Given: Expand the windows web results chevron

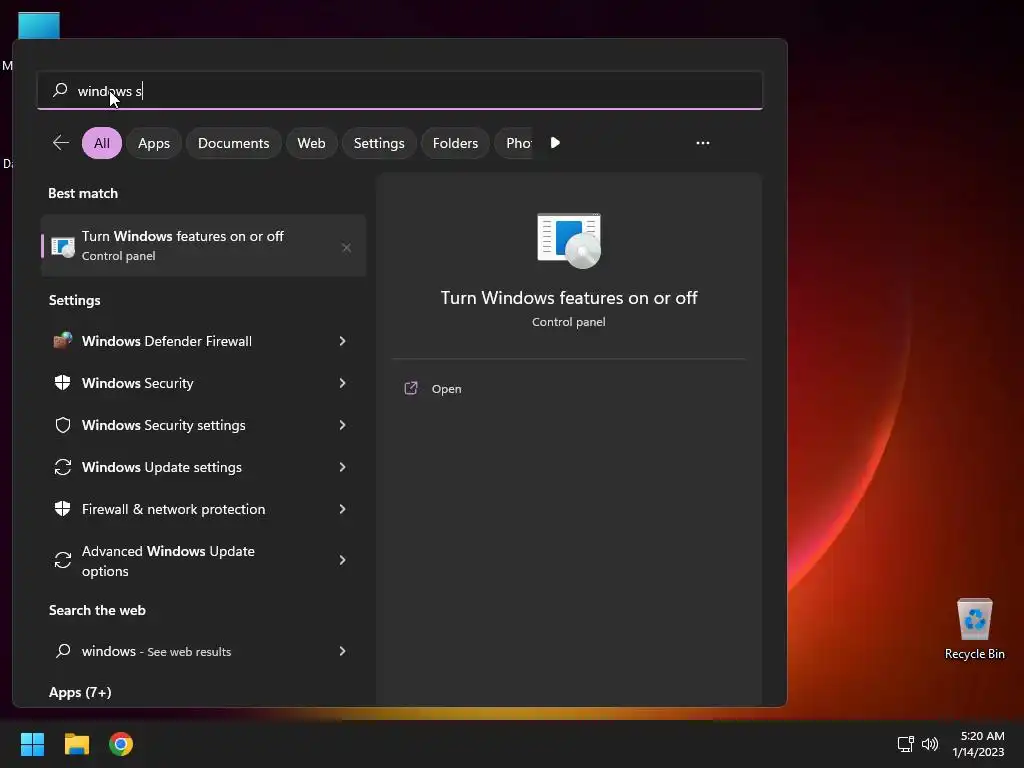Looking at the screenshot, I should tap(342, 651).
